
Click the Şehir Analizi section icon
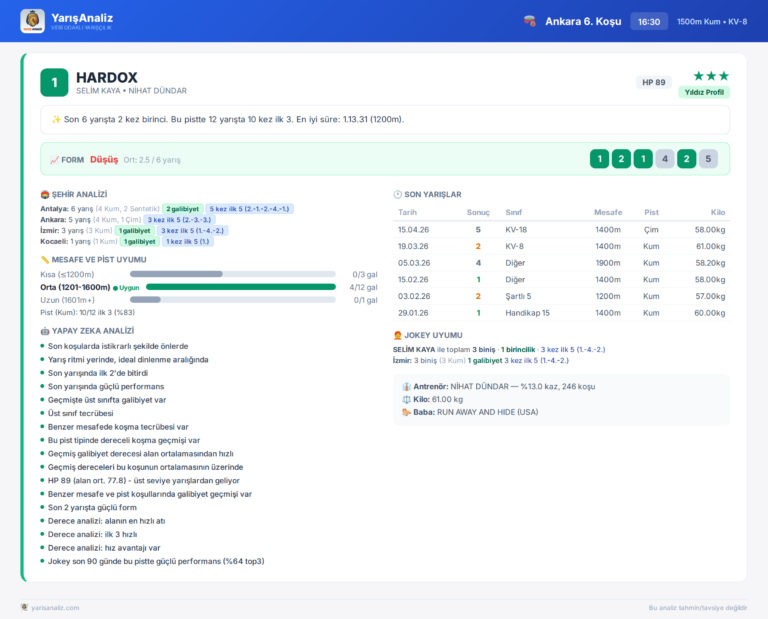pos(45,194)
